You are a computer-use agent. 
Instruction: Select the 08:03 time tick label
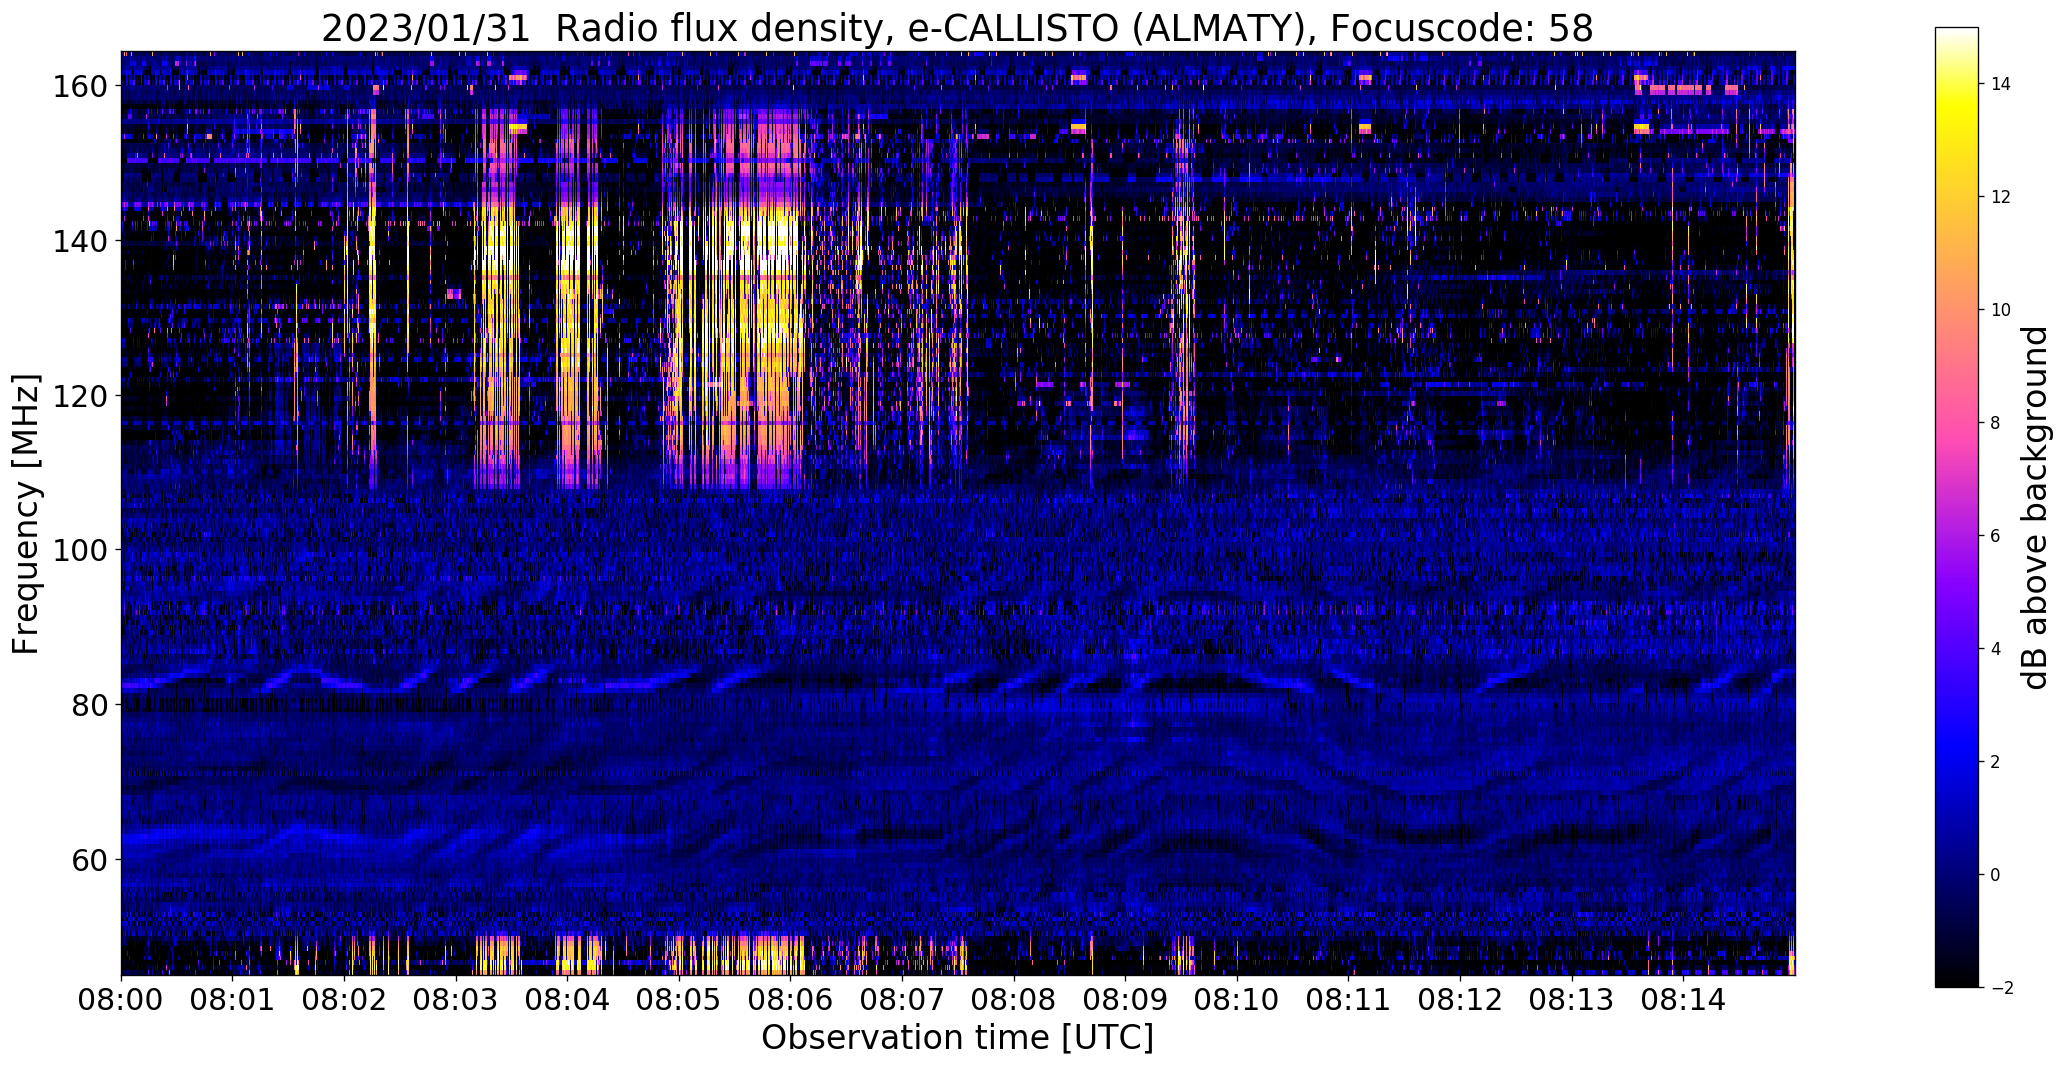[456, 999]
